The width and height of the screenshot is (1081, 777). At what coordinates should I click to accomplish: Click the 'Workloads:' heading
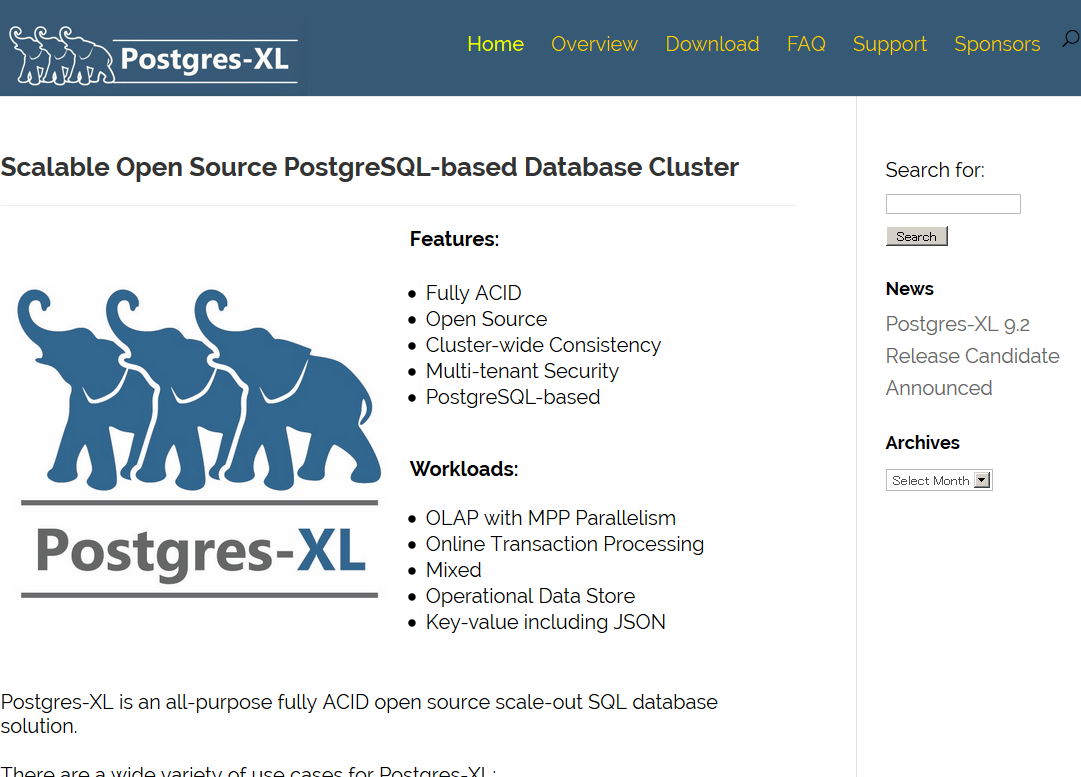click(464, 469)
